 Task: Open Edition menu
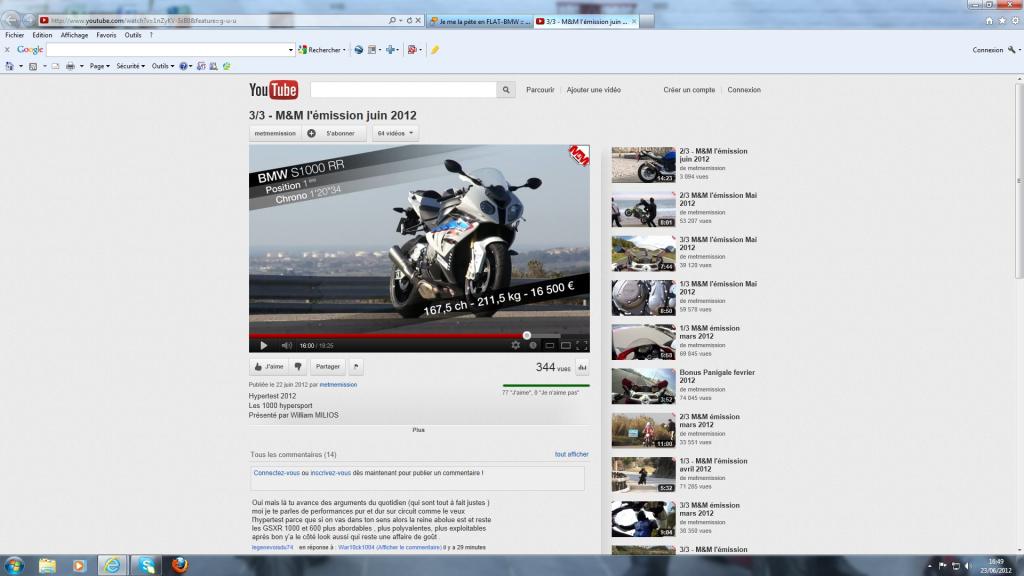click(x=42, y=35)
